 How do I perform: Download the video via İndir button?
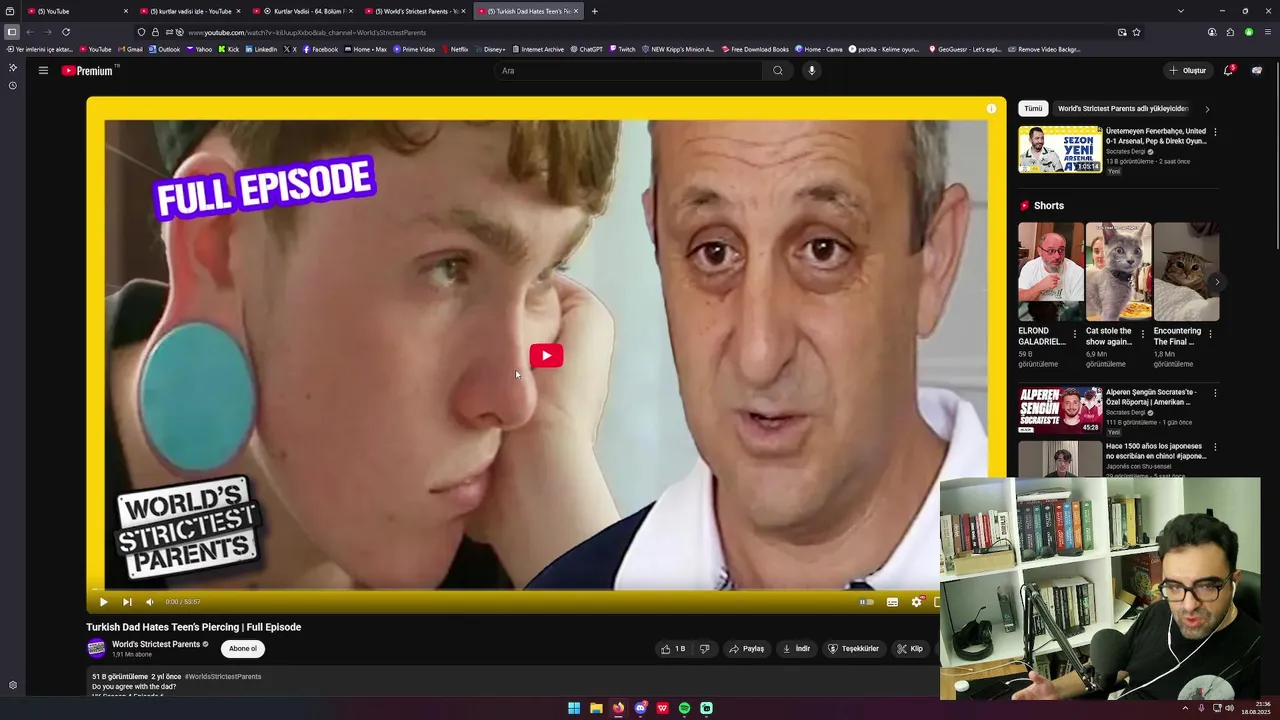coord(796,649)
